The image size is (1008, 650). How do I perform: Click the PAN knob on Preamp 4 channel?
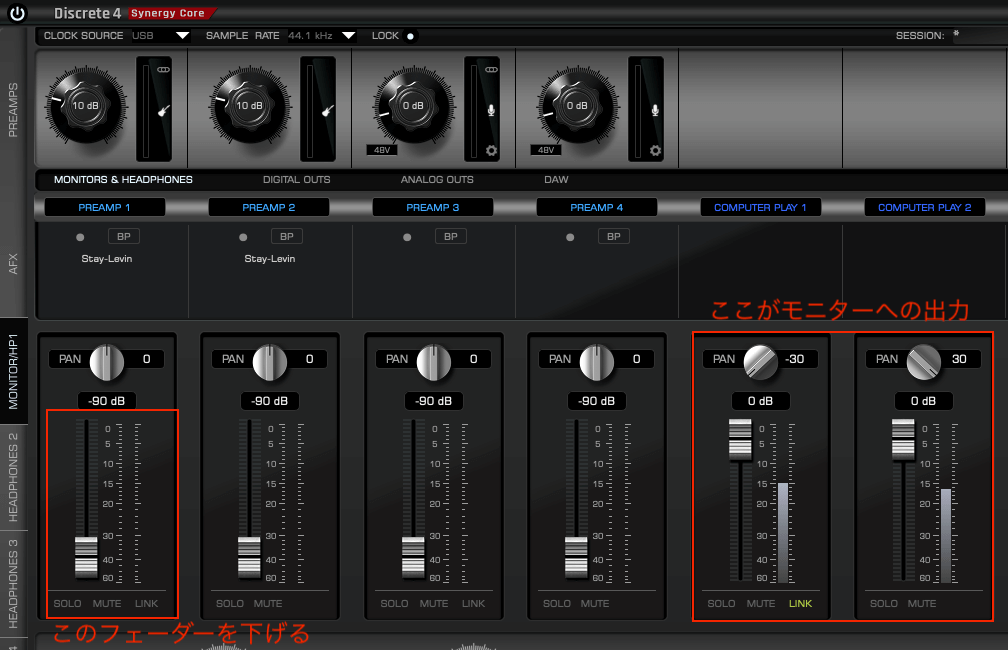(597, 362)
